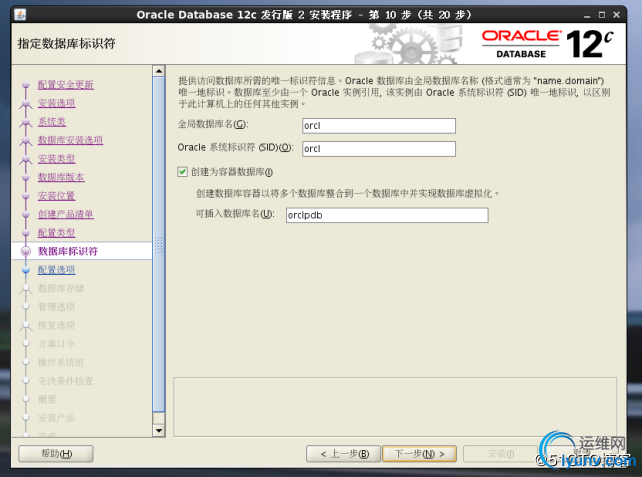The image size is (642, 477).
Task: Click the disabled 数据库存储 step text
Action: (x=61, y=288)
